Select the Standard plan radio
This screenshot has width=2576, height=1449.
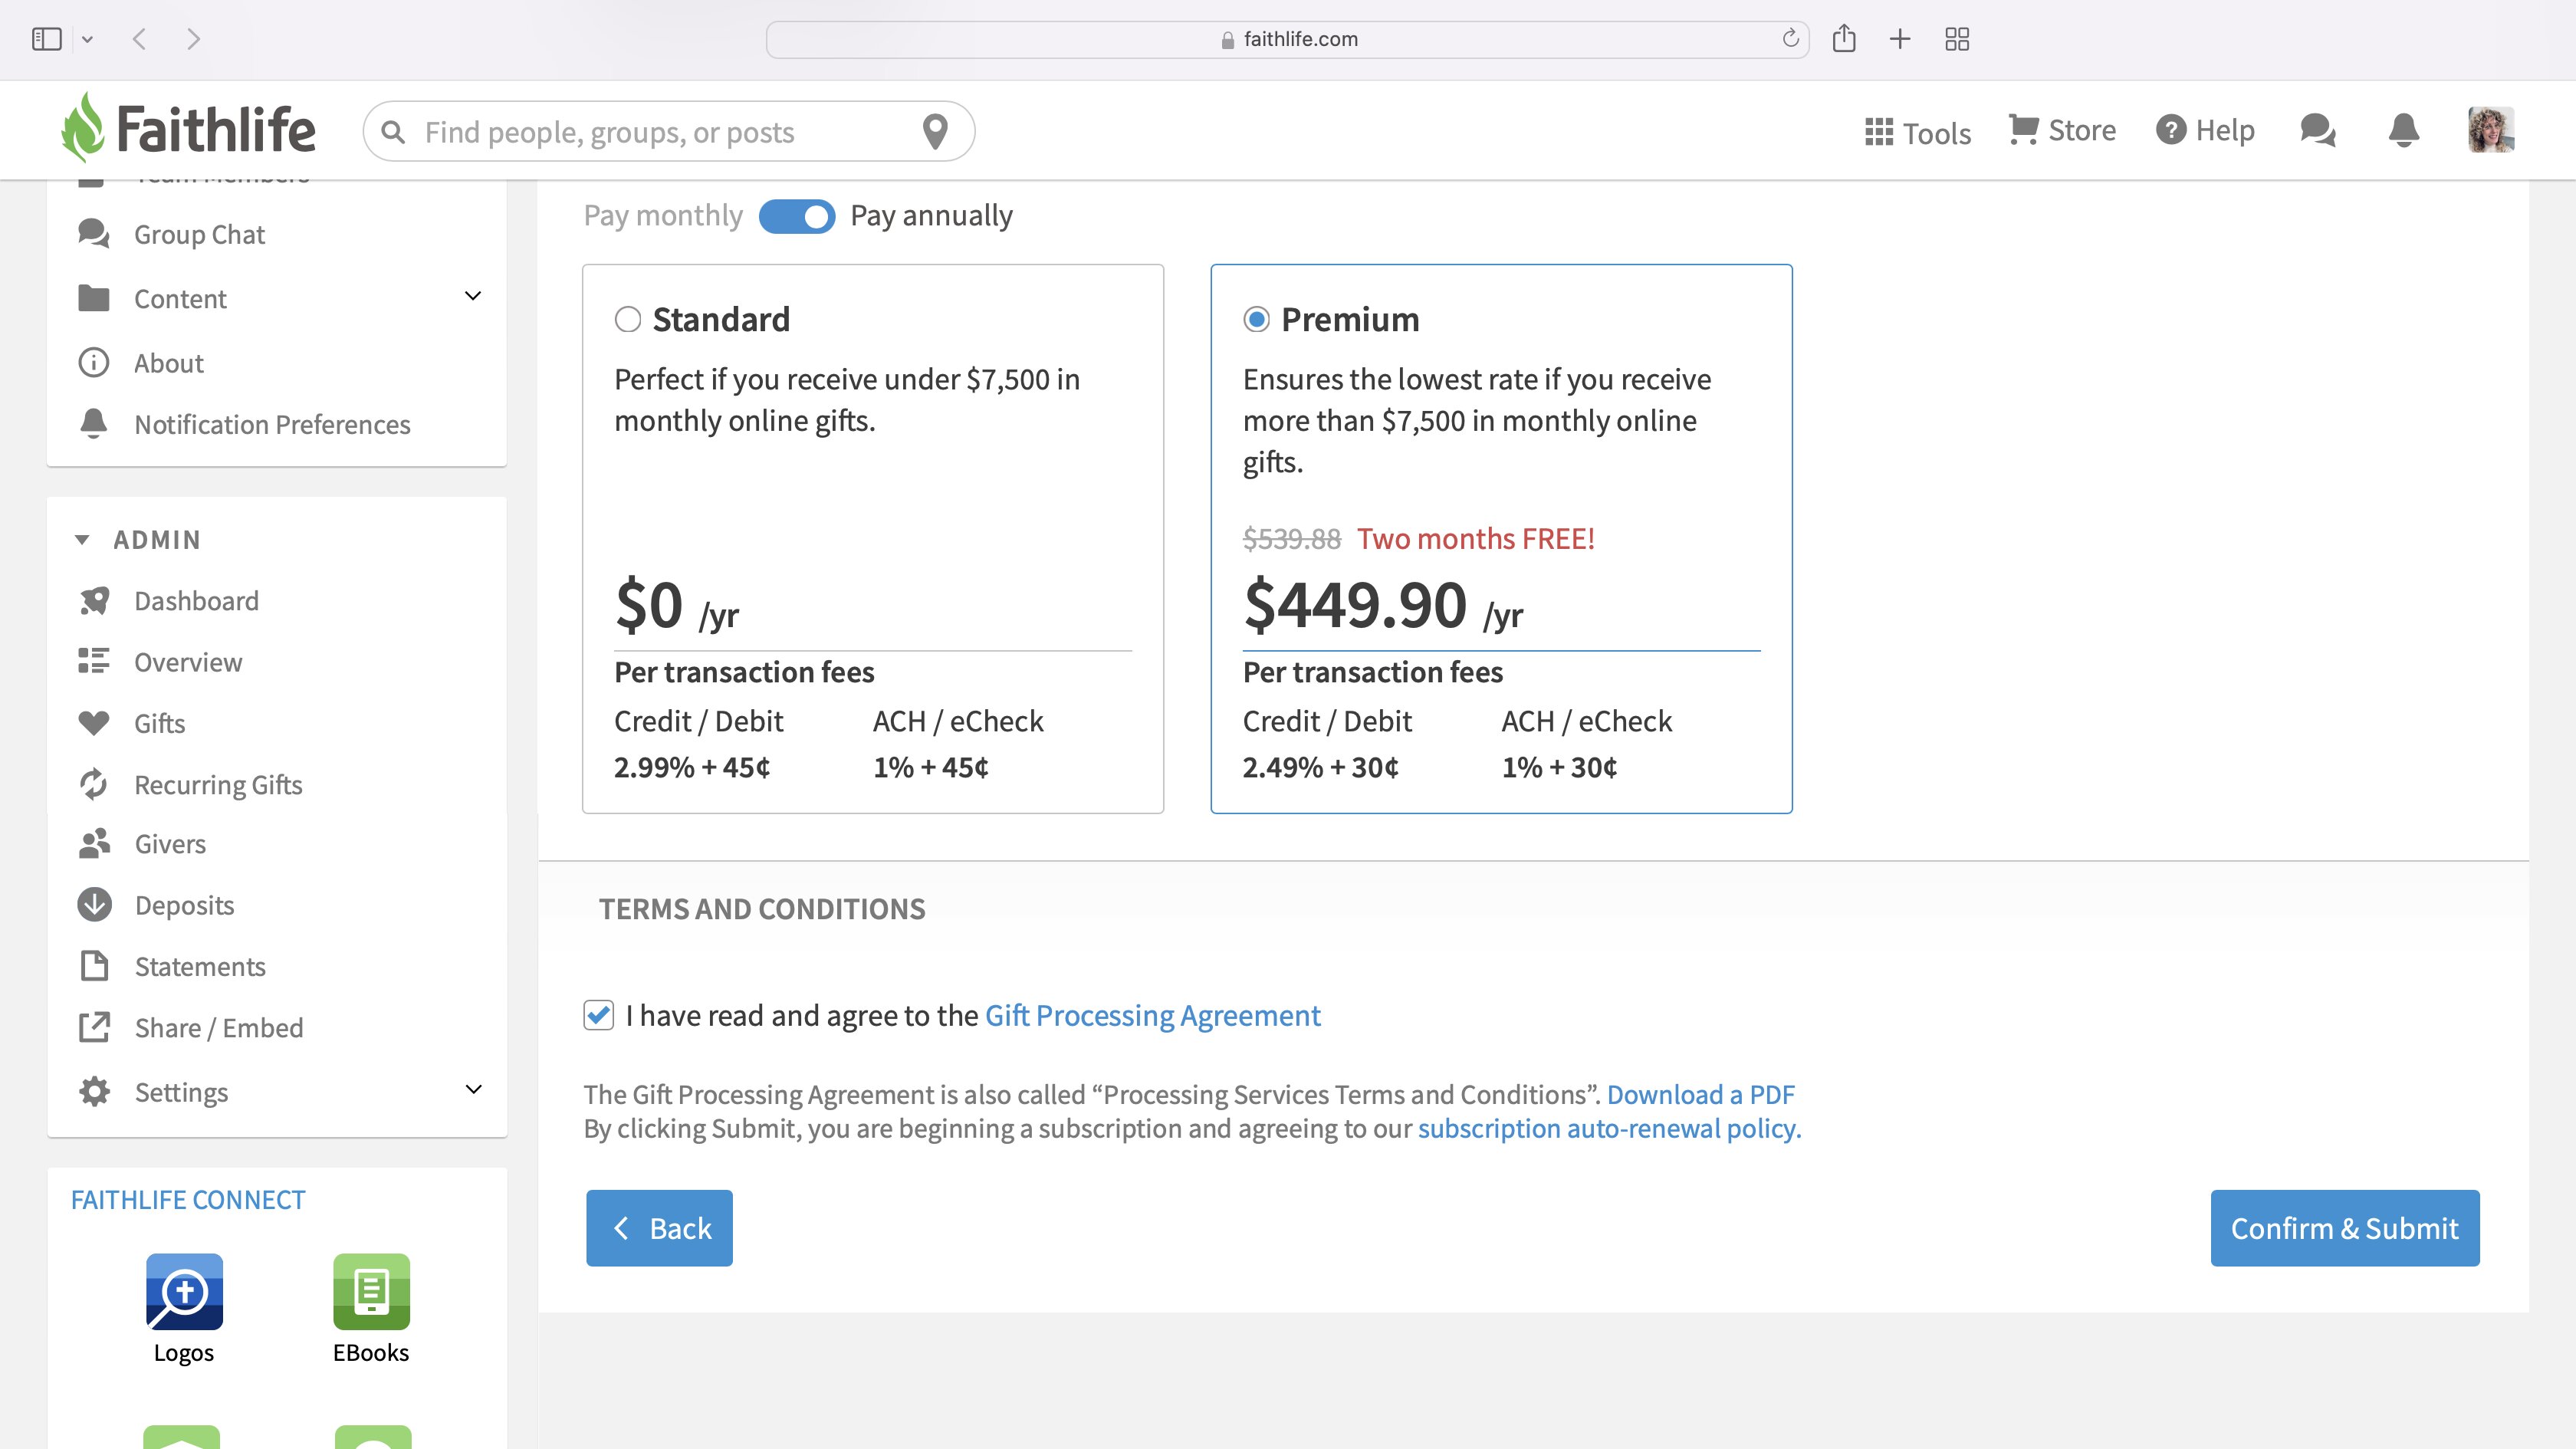tap(627, 319)
